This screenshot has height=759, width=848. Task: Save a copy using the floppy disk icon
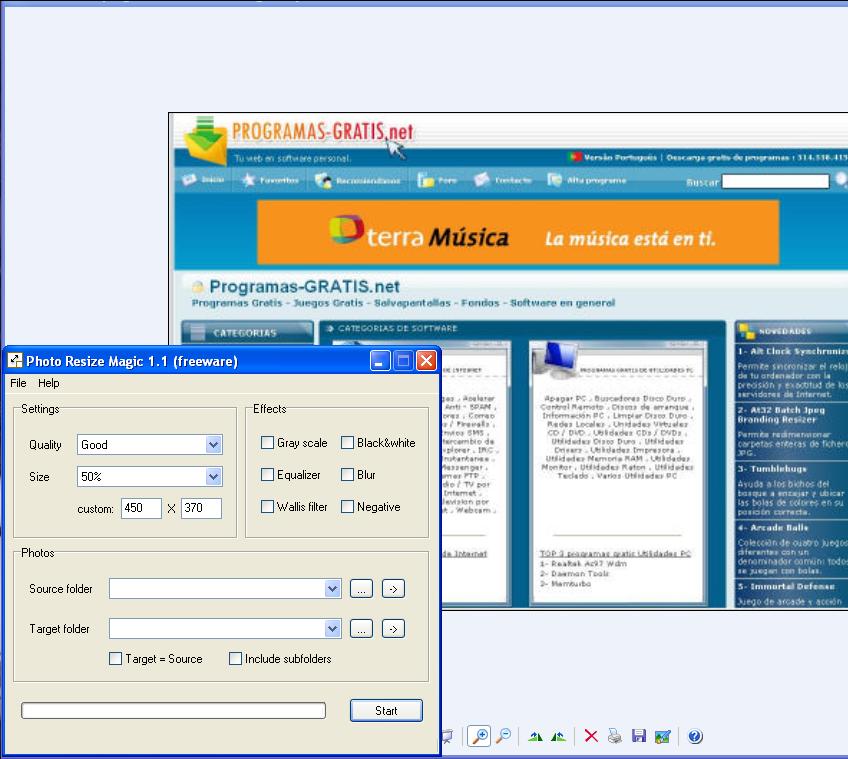pos(639,736)
